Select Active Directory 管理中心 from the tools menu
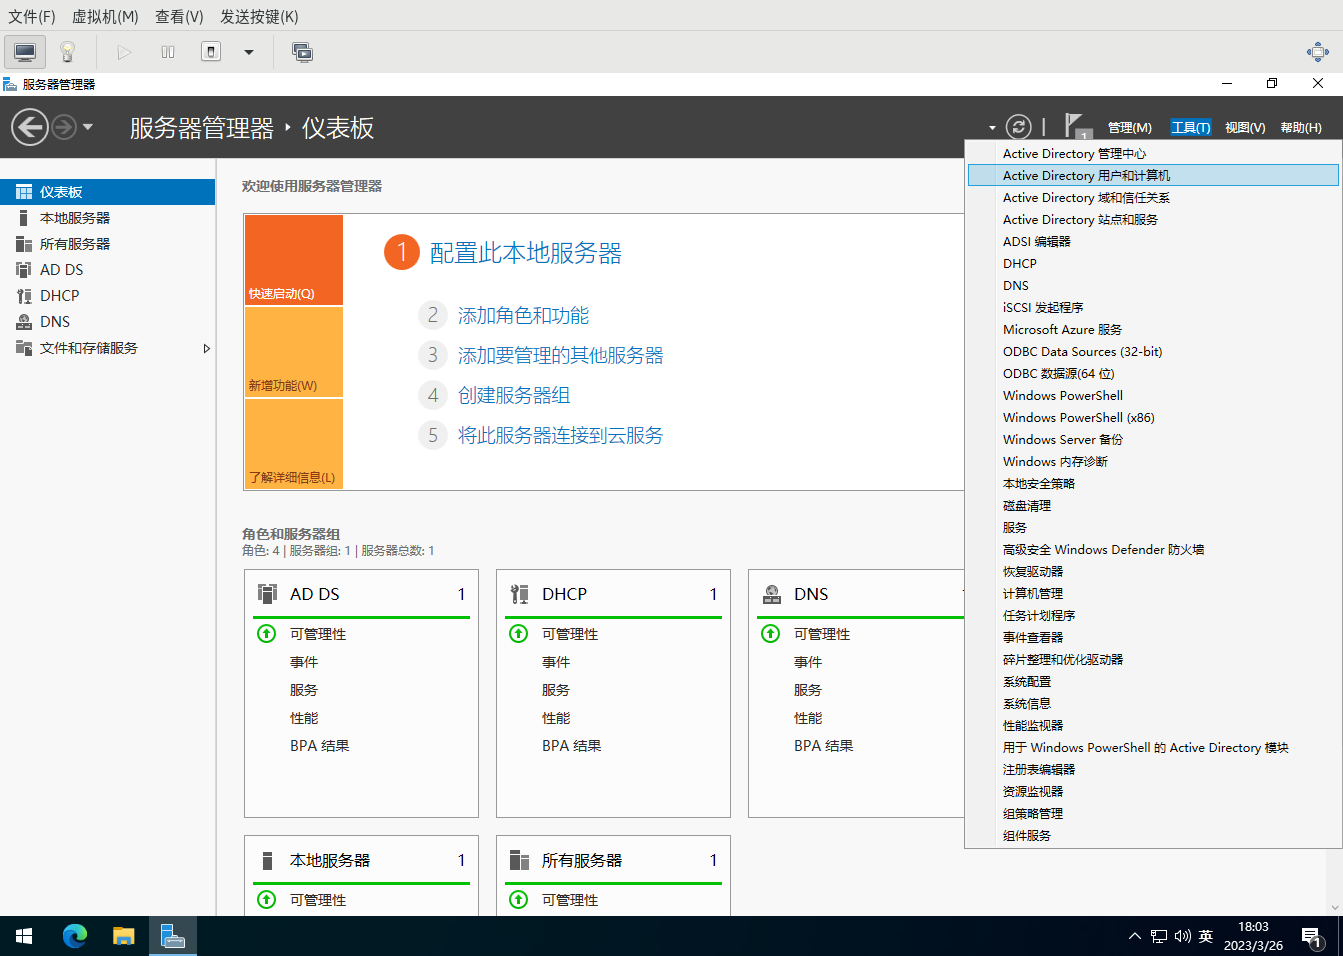Image resolution: width=1343 pixels, height=956 pixels. pos(1153,154)
